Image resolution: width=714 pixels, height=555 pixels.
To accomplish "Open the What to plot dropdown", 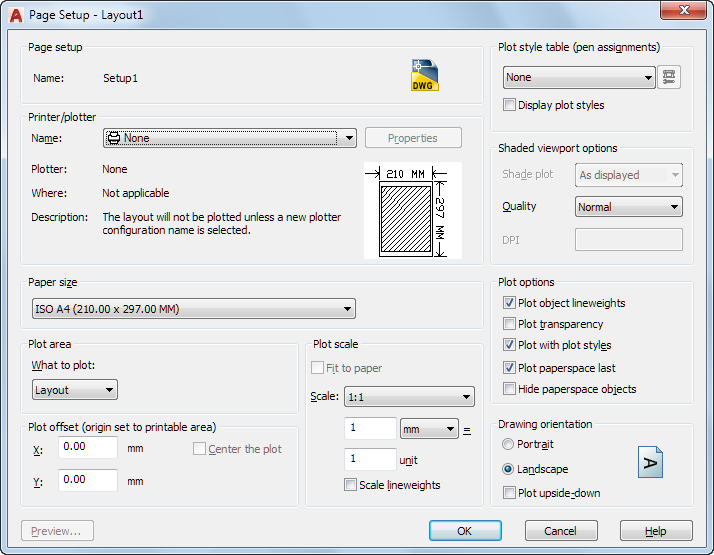I will pos(74,390).
